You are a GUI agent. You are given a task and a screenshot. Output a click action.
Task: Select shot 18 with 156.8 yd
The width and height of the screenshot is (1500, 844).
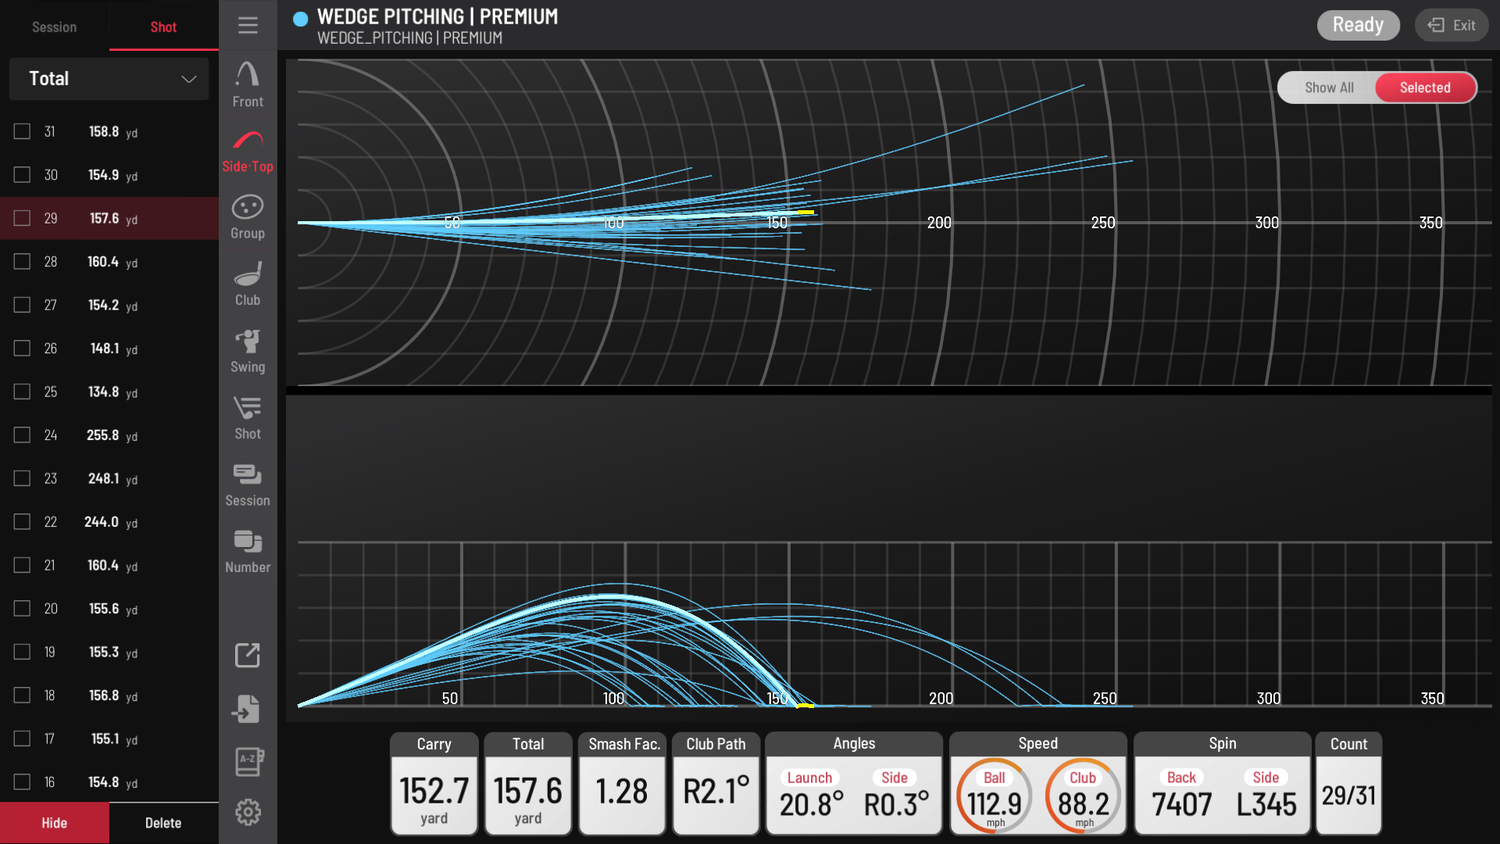[x=109, y=695]
